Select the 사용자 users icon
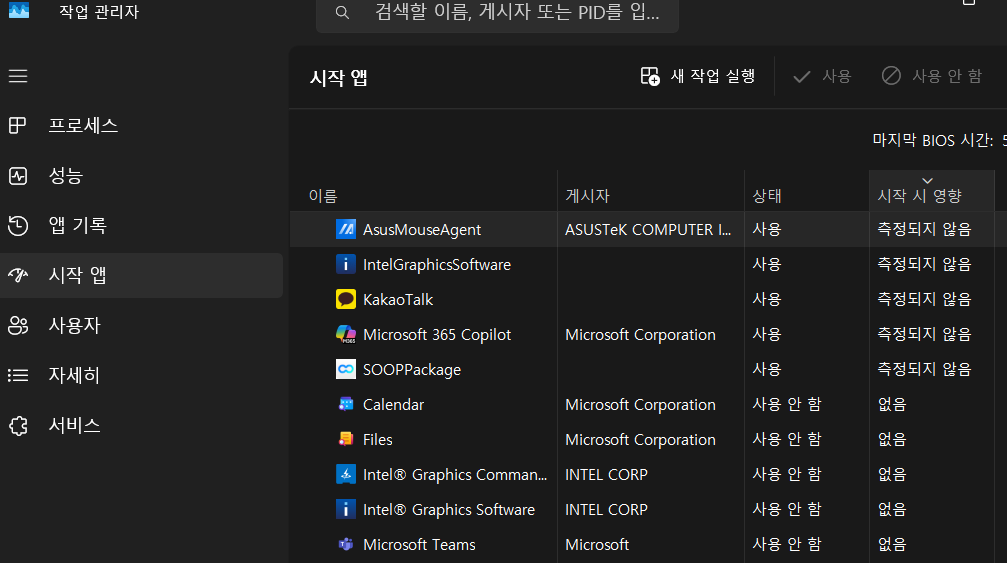1007x563 pixels. pos(18,325)
